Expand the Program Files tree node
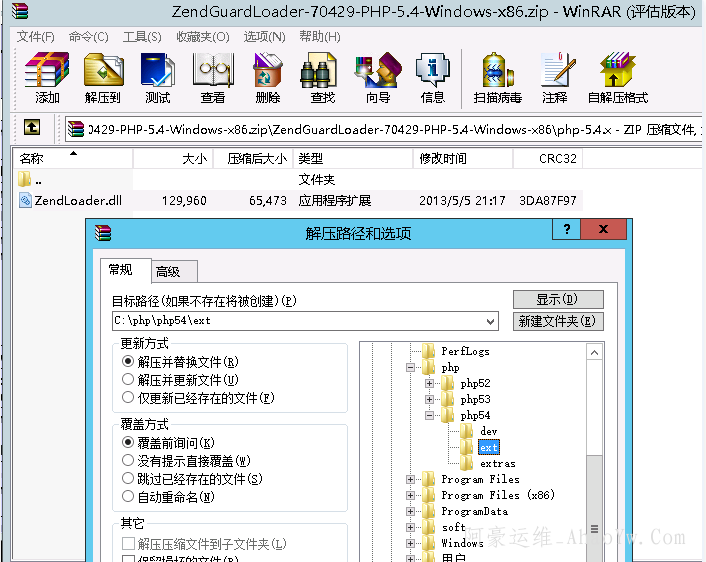The height and width of the screenshot is (562, 706). 410,480
